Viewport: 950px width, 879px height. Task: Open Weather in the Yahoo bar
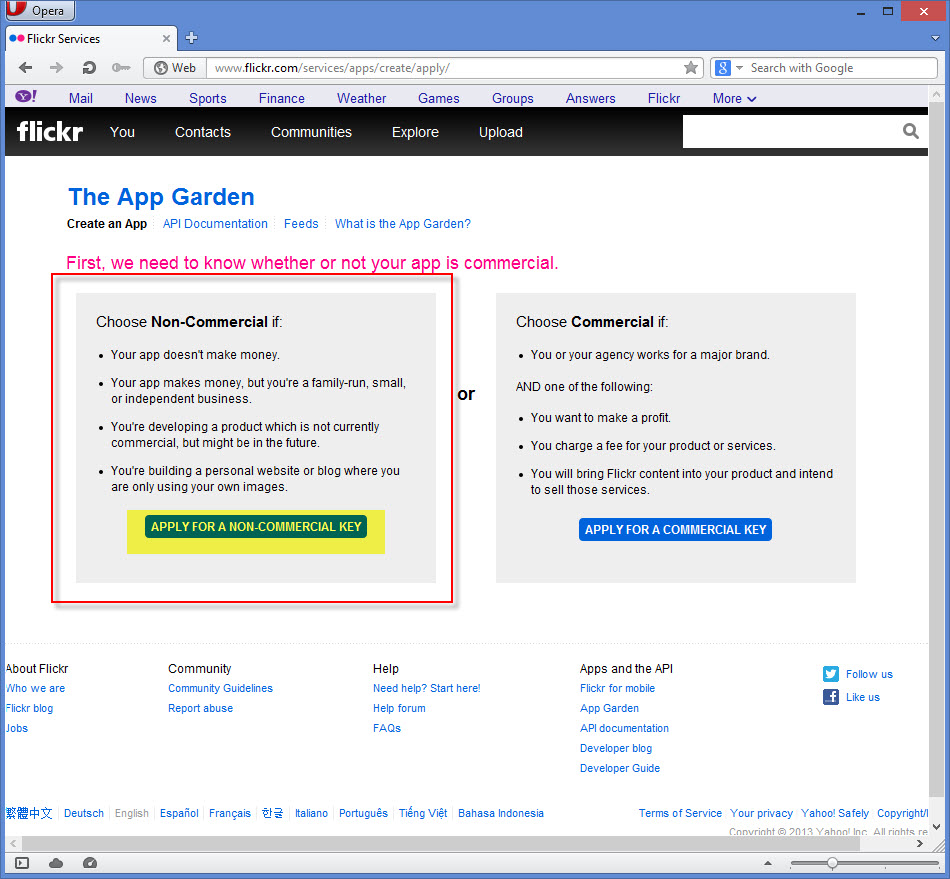[362, 98]
